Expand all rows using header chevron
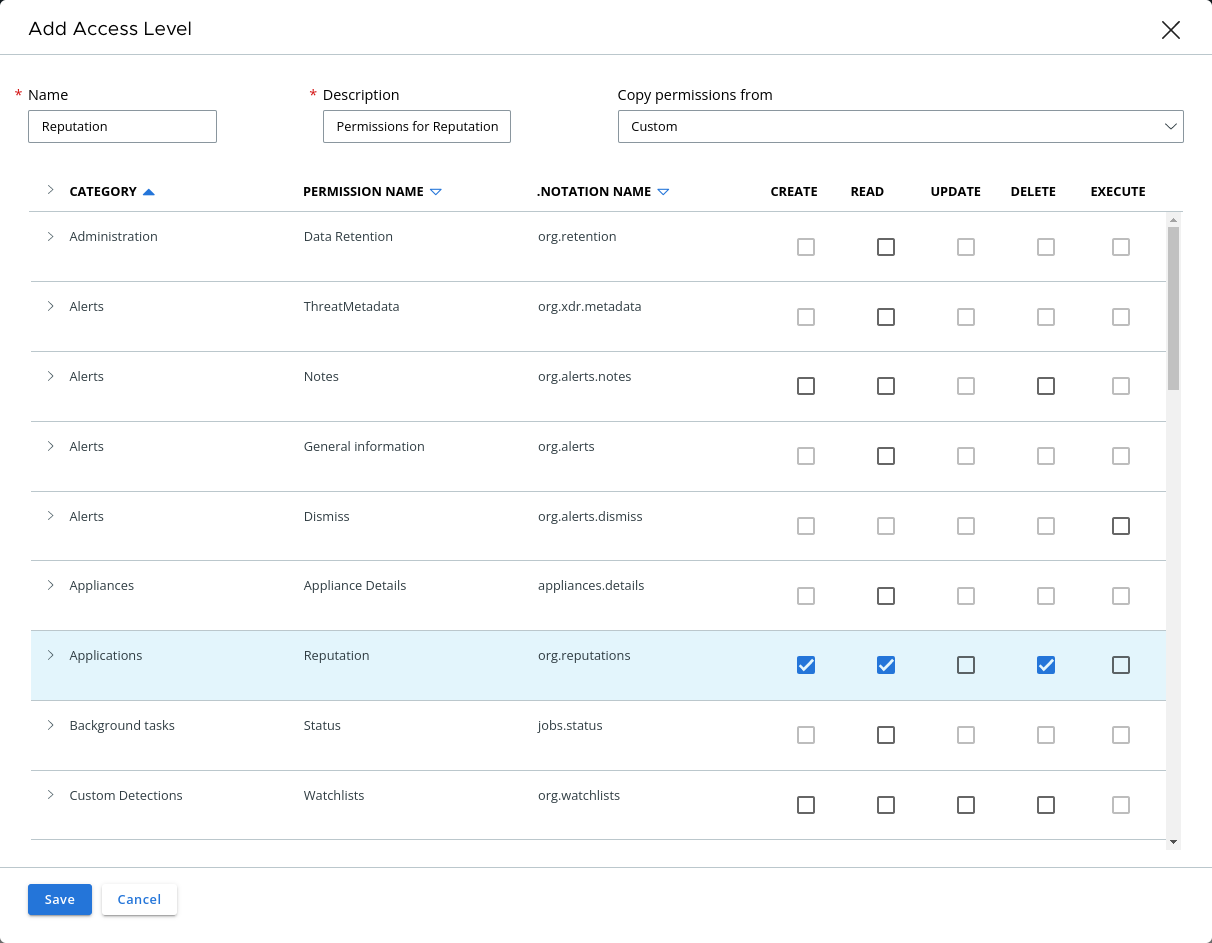Viewport: 1212px width, 943px height. pos(50,191)
